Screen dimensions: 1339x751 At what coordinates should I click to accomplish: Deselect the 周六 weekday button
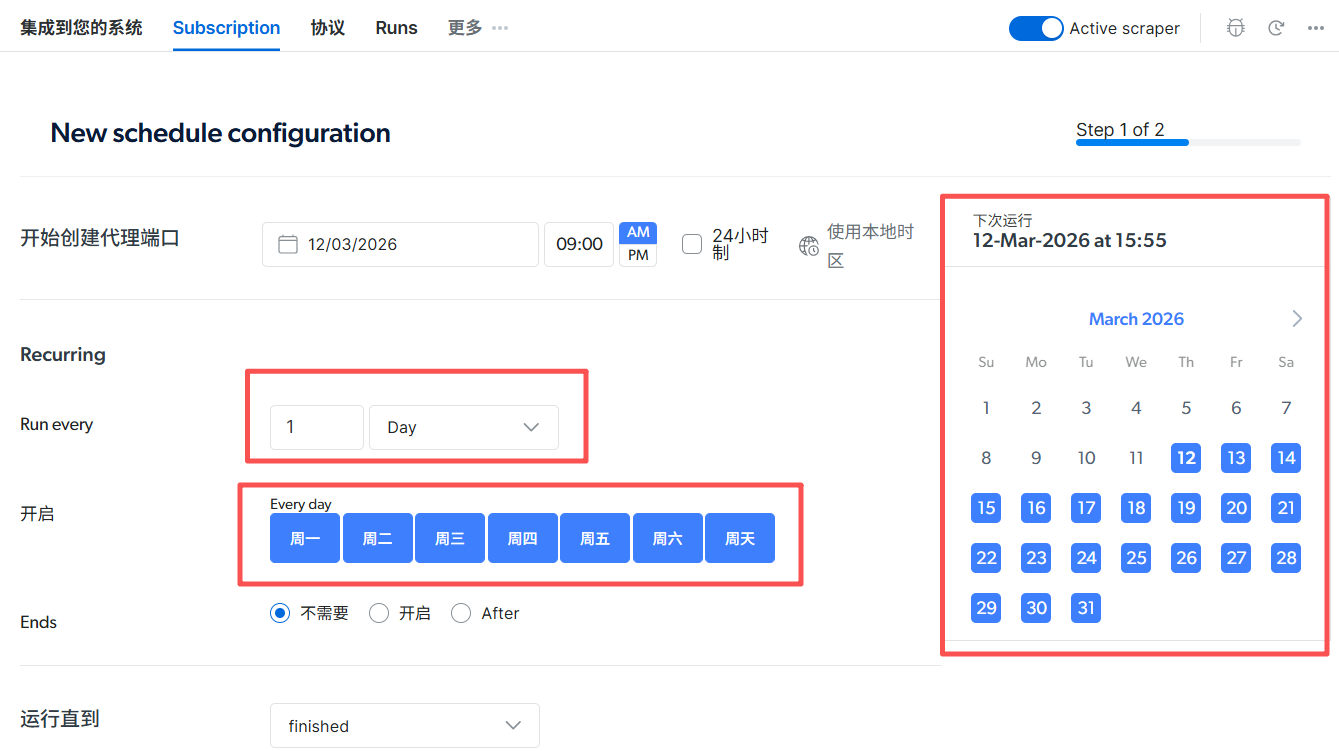[x=667, y=538]
